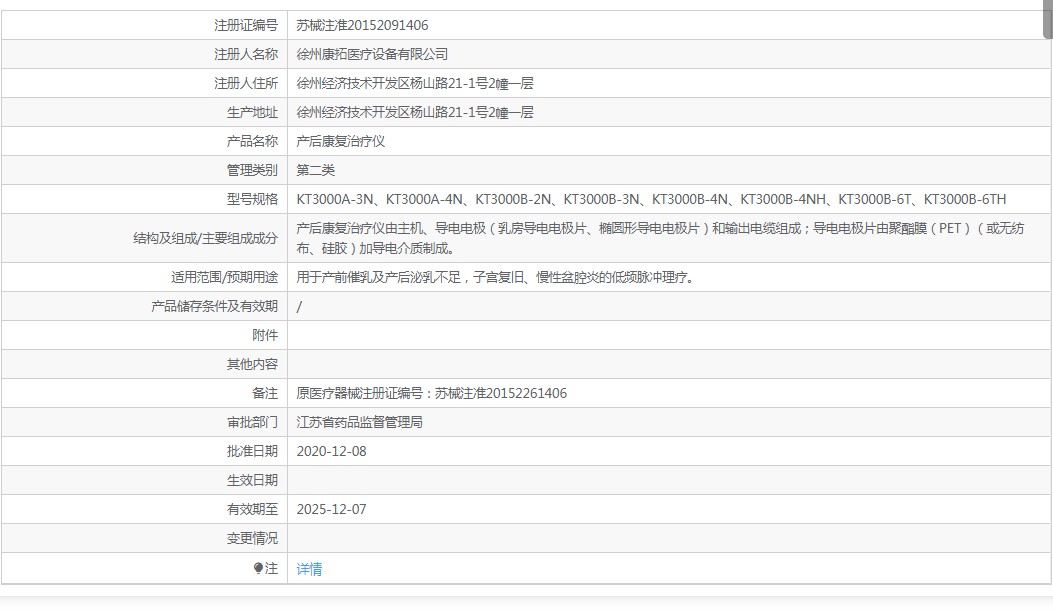This screenshot has height=614, width=1053.
Task: Click the 产品名称 label
Action: pos(253,141)
